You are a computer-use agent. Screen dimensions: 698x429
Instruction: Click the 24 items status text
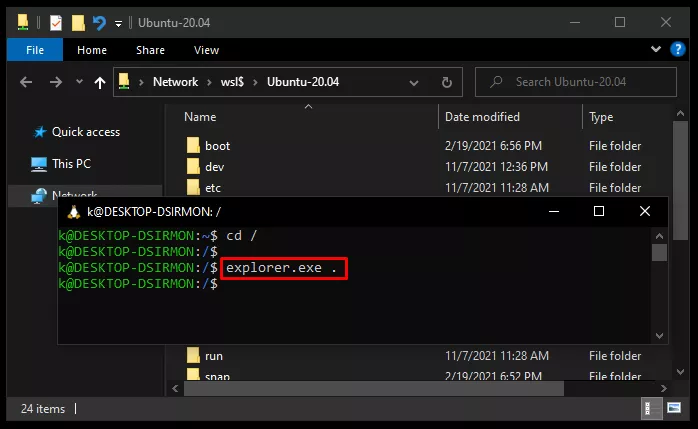coord(43,409)
